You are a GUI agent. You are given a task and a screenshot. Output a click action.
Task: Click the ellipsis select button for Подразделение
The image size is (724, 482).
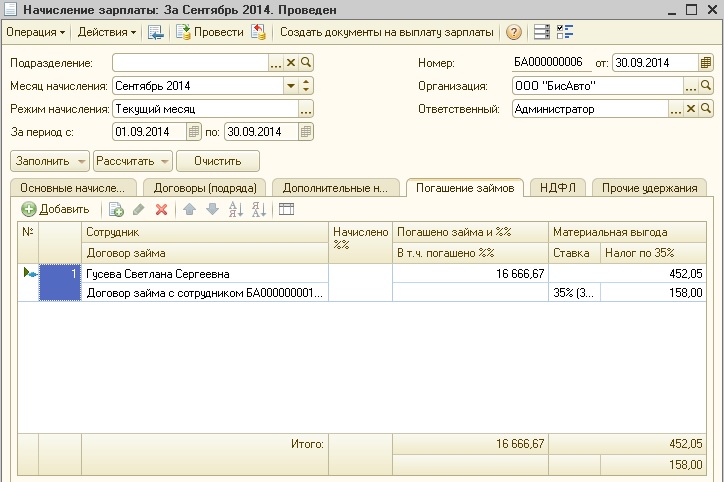tap(276, 62)
